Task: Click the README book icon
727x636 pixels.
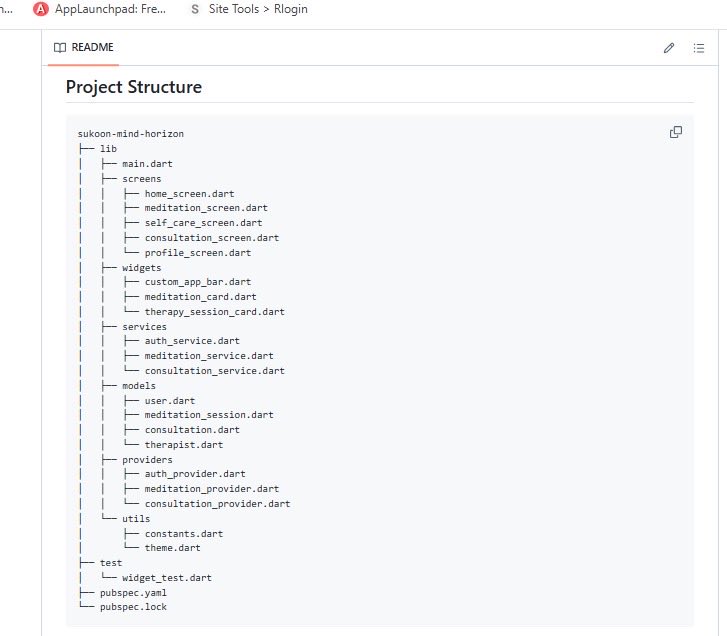Action: [60, 47]
